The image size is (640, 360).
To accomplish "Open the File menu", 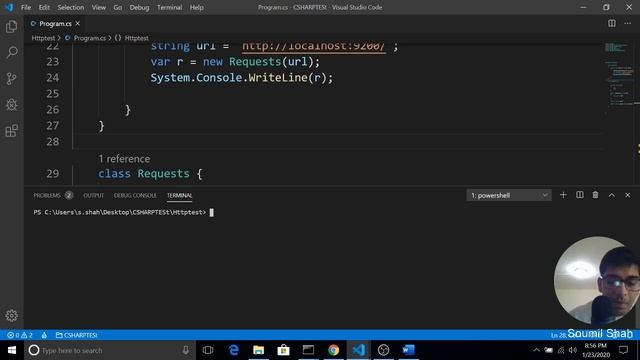I will point(26,7).
